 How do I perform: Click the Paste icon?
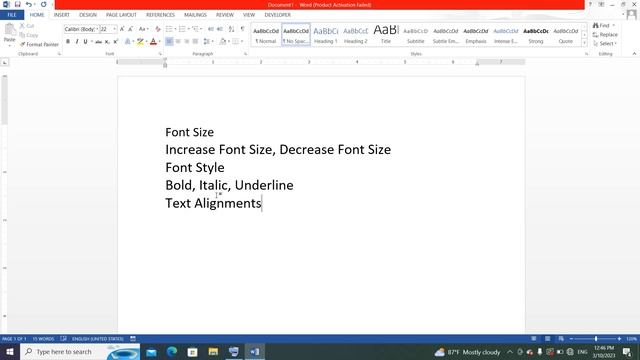pos(9,30)
